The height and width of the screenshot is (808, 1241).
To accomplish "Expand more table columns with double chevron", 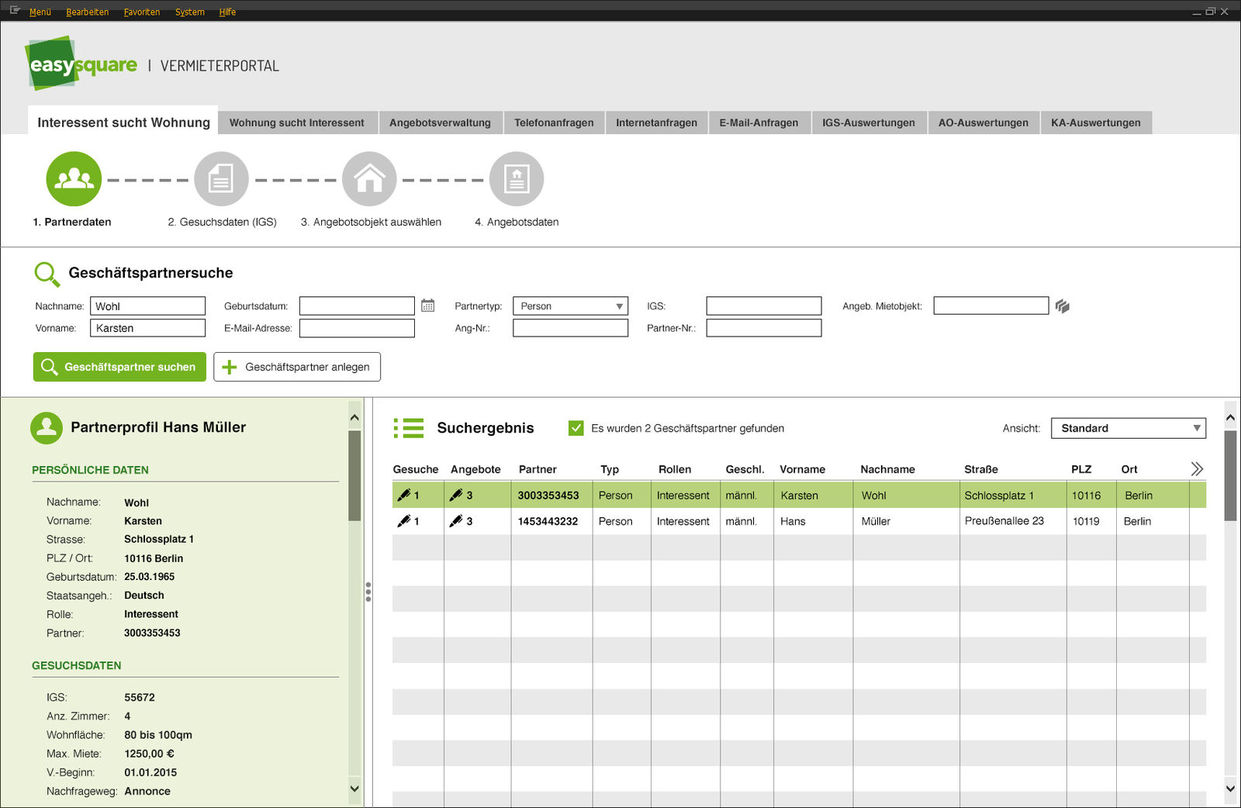I will pyautogui.click(x=1197, y=469).
